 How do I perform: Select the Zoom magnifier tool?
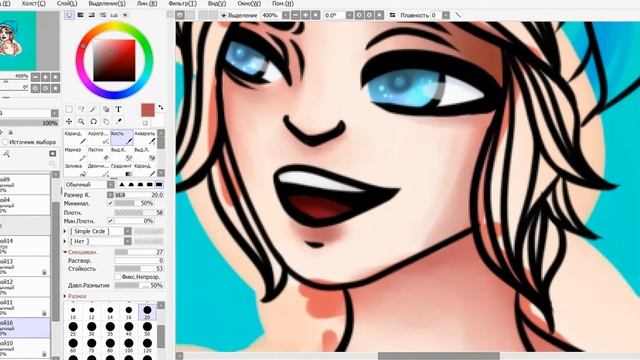(x=81, y=122)
